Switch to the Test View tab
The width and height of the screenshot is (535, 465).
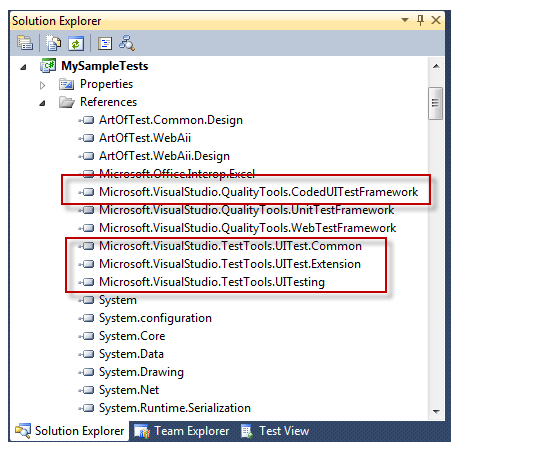pyautogui.click(x=275, y=431)
